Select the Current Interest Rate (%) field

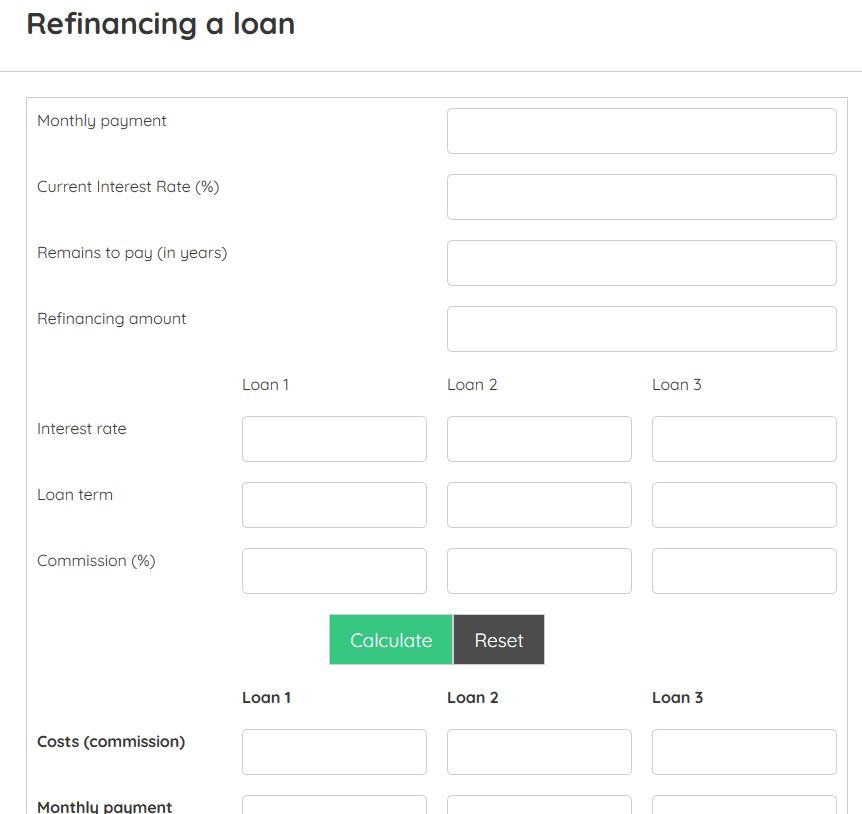point(642,197)
